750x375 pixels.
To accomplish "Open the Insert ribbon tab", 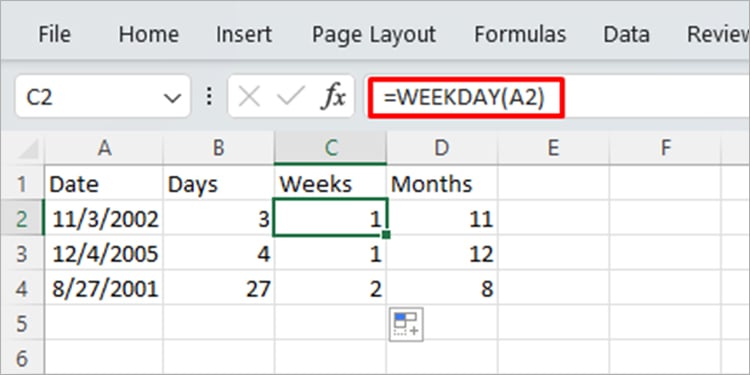I will click(243, 34).
